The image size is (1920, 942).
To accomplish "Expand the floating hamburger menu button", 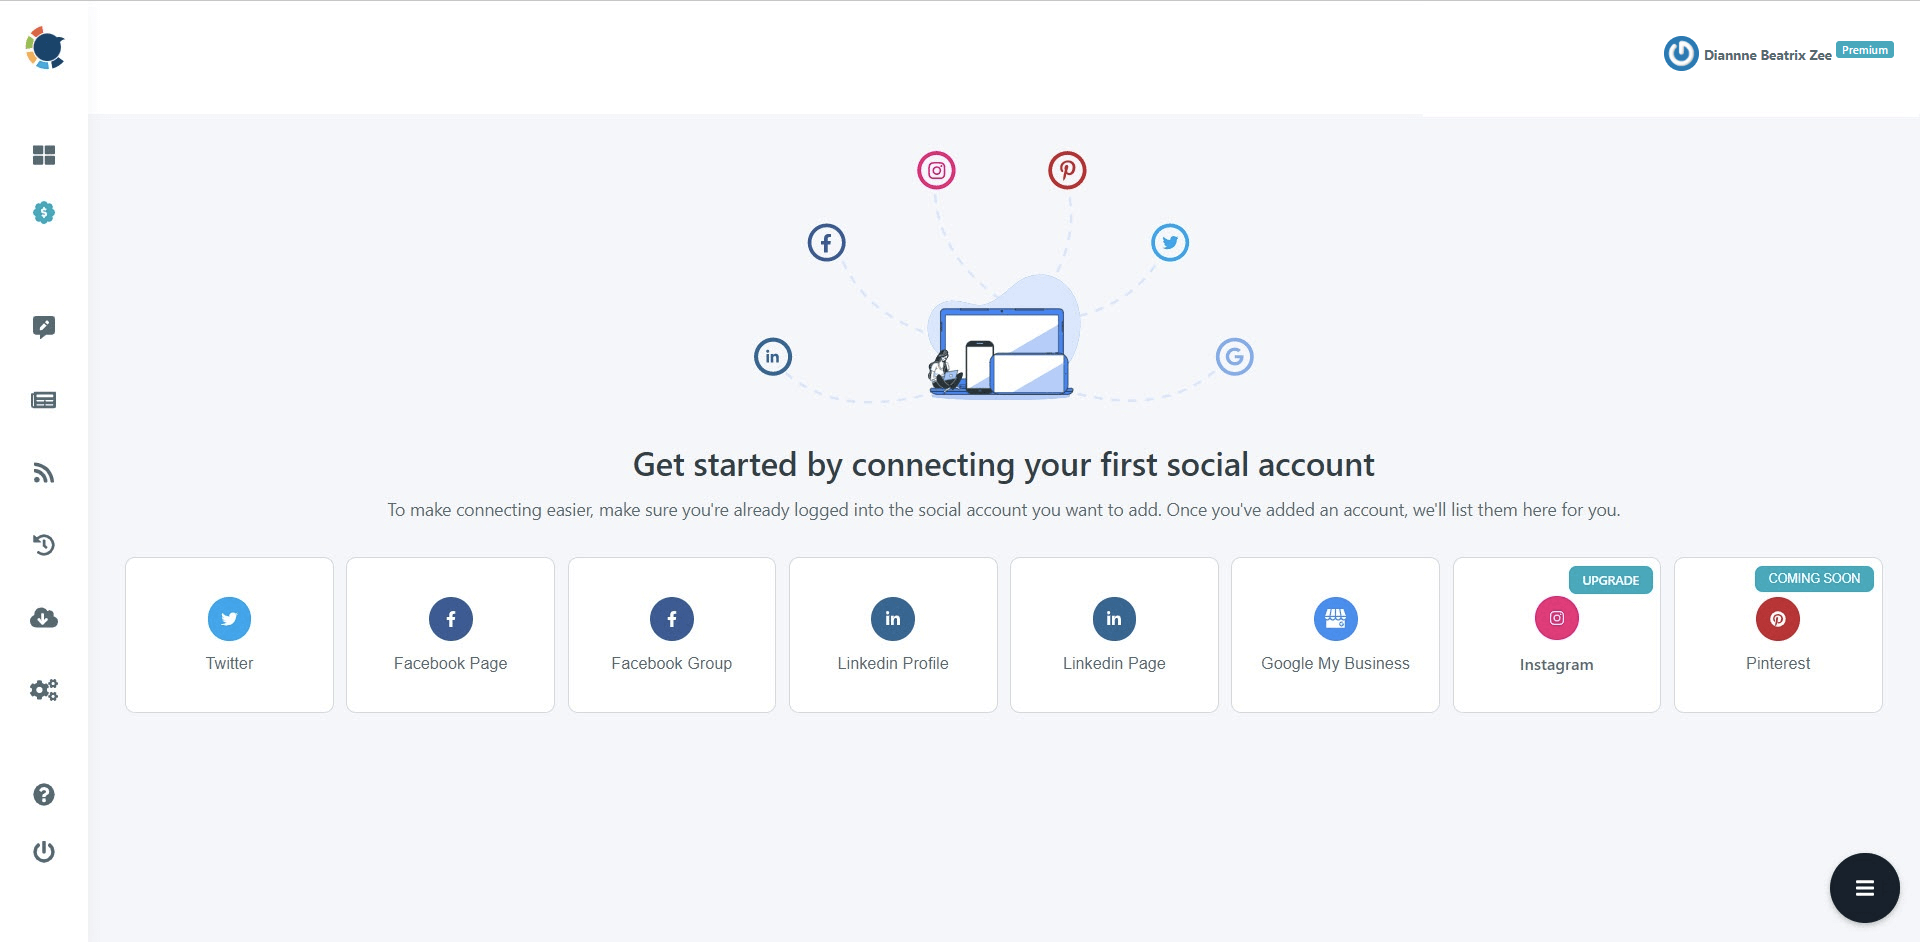I will (x=1864, y=887).
